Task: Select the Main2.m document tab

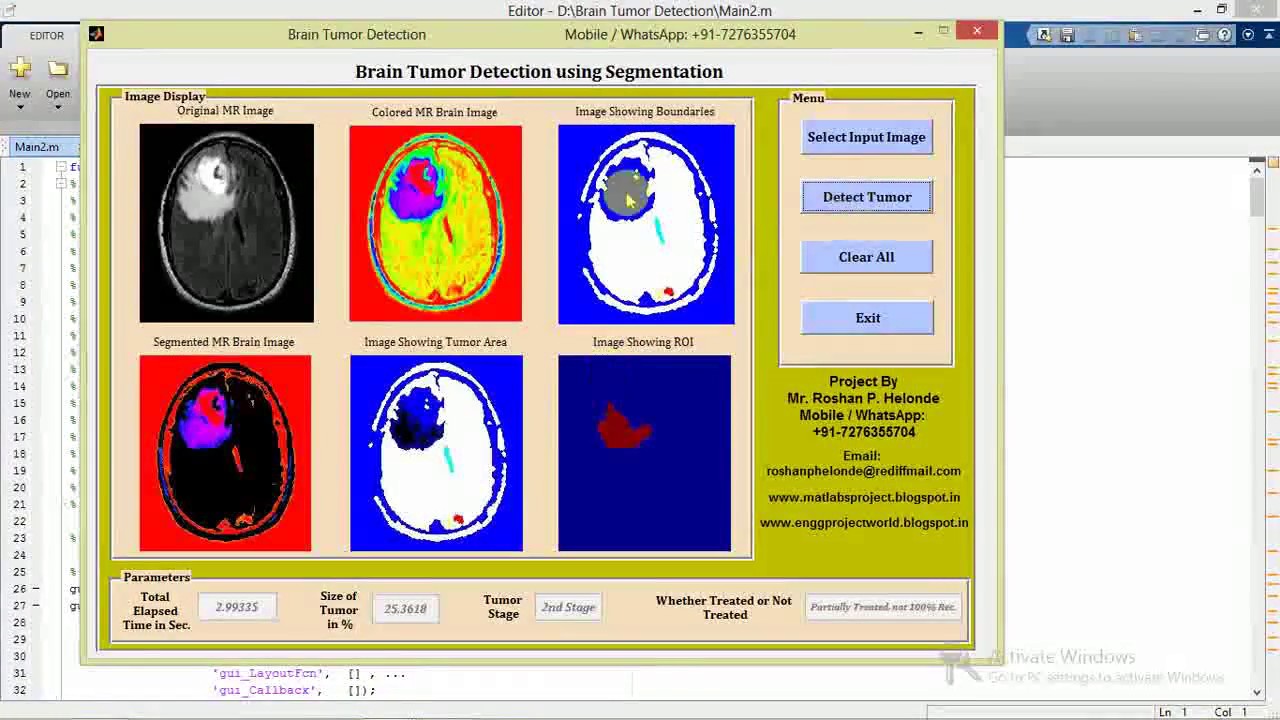Action: click(37, 147)
